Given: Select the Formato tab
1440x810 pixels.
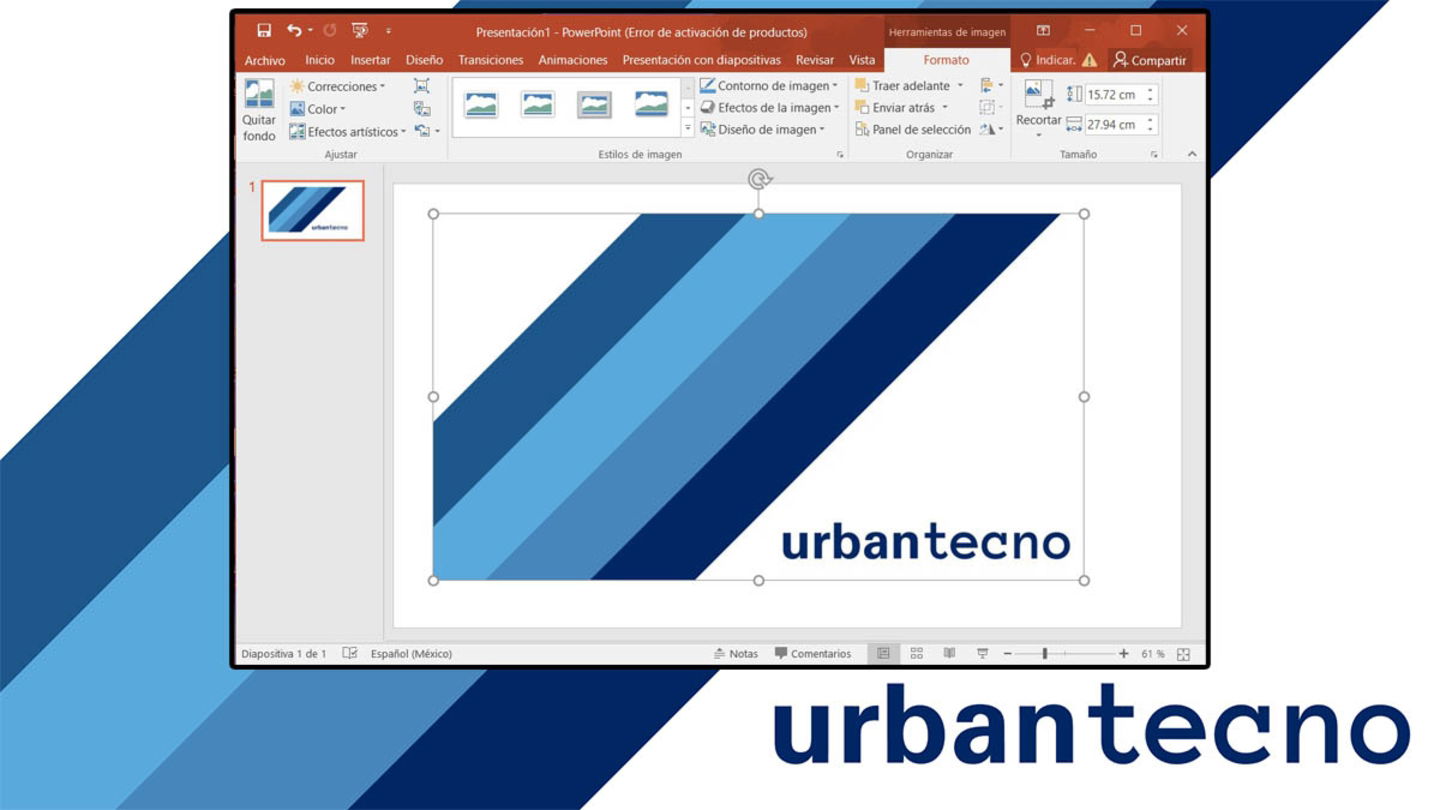Looking at the screenshot, I should click(946, 60).
